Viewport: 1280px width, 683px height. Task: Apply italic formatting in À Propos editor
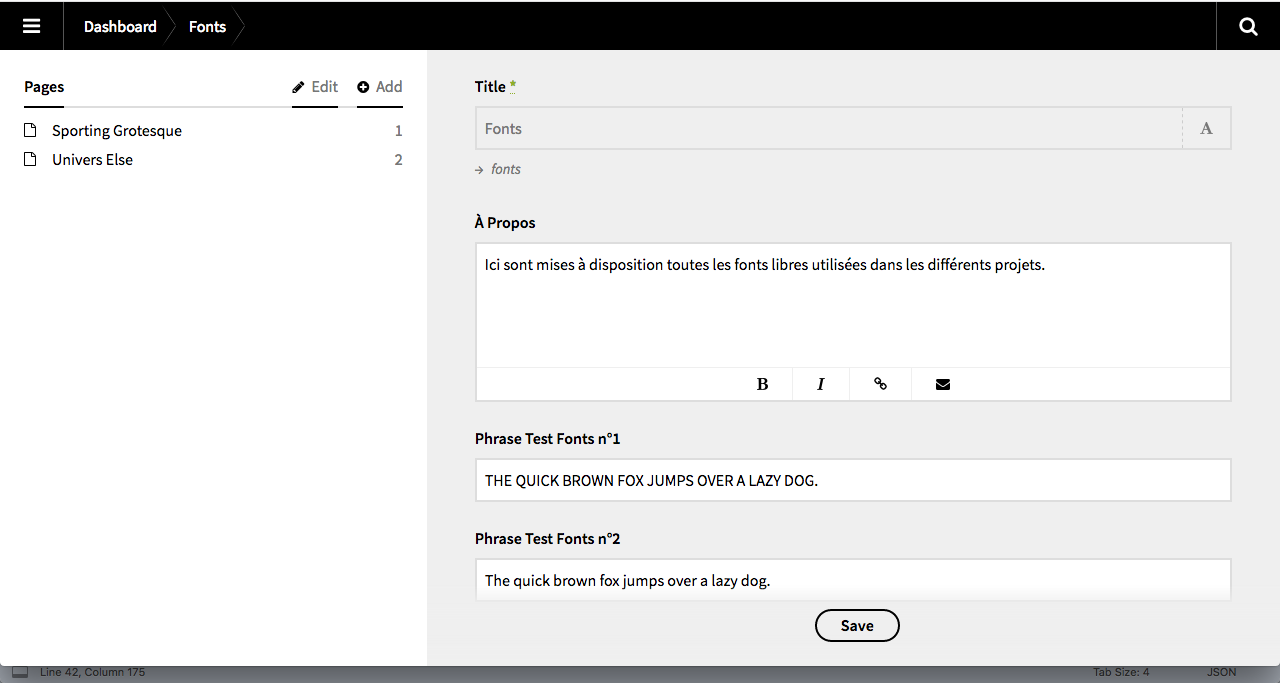820,384
